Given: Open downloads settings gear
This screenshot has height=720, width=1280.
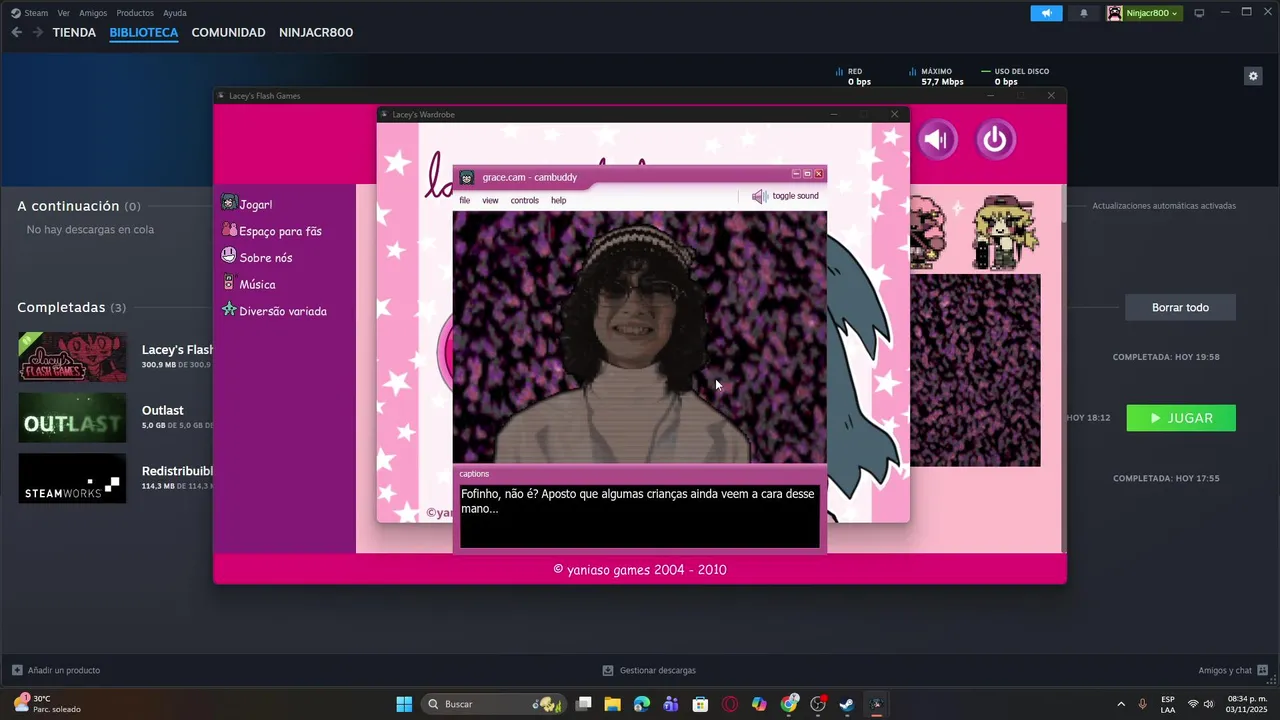Looking at the screenshot, I should [x=1253, y=76].
